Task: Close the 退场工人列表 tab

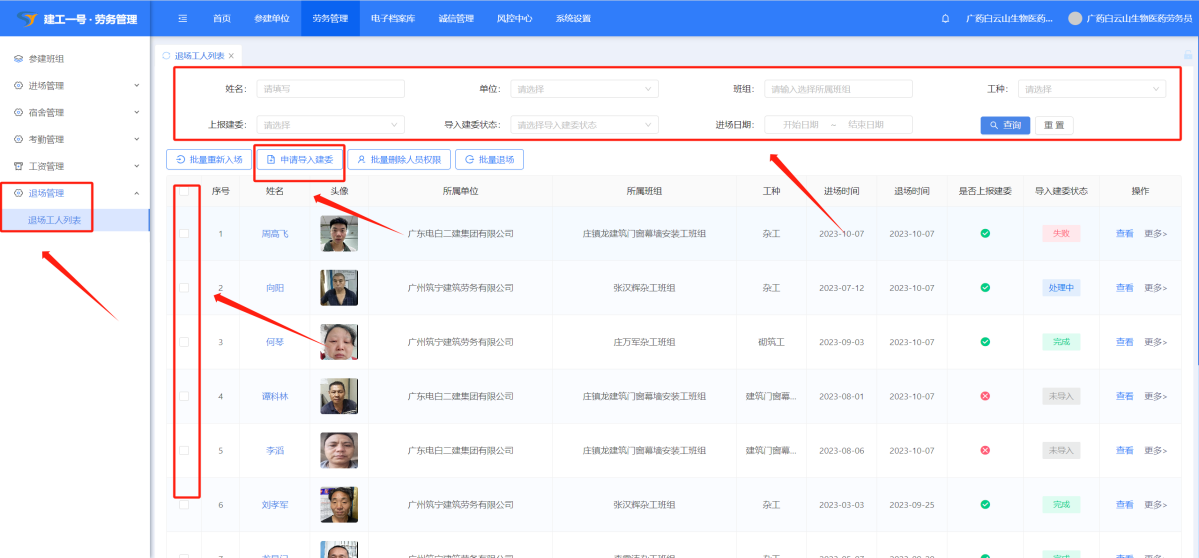Action: (x=231, y=56)
